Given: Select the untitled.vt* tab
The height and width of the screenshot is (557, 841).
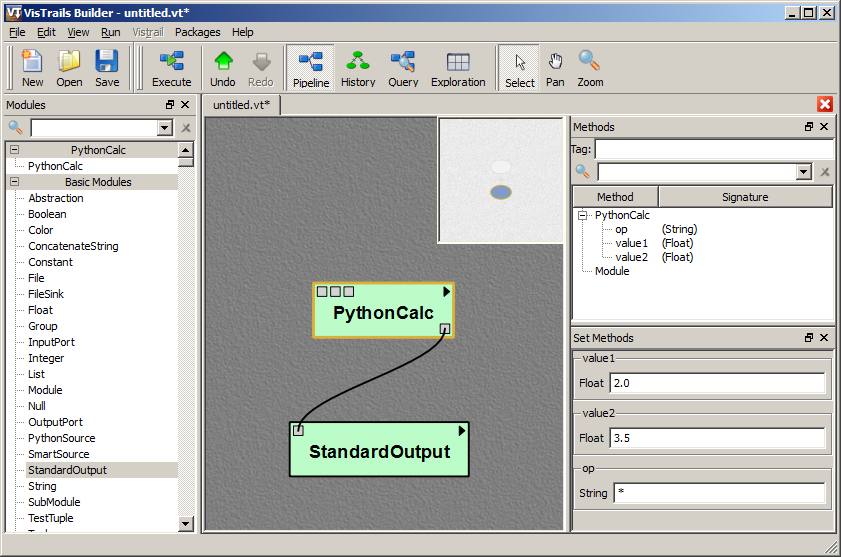Looking at the screenshot, I should (241, 105).
